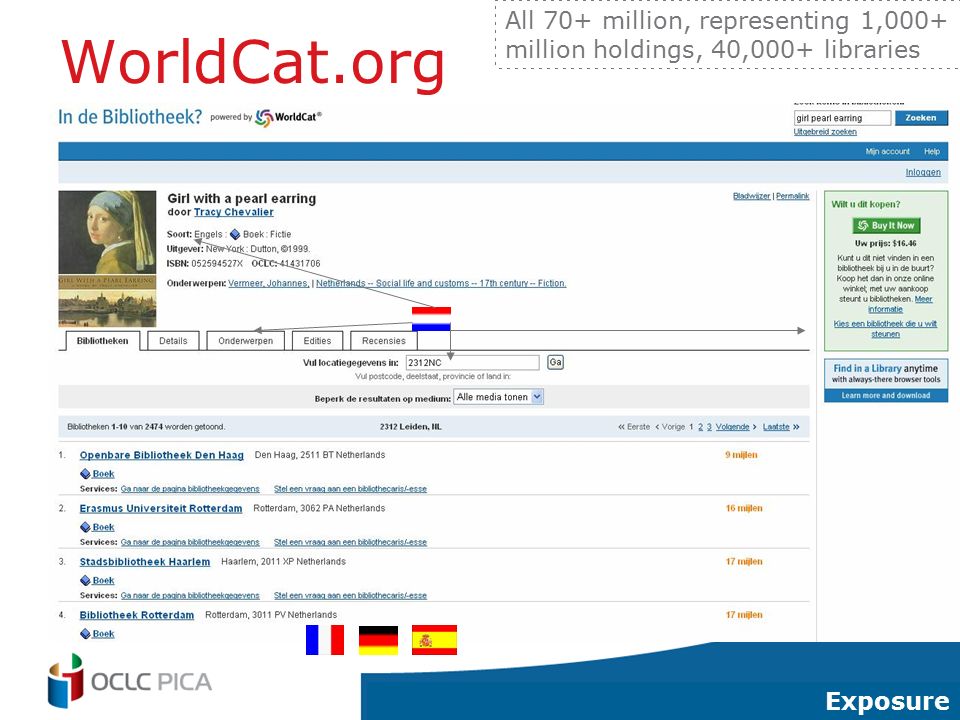The width and height of the screenshot is (960, 720).
Task: Open library details page link for Den Haag
Action: coord(190,489)
